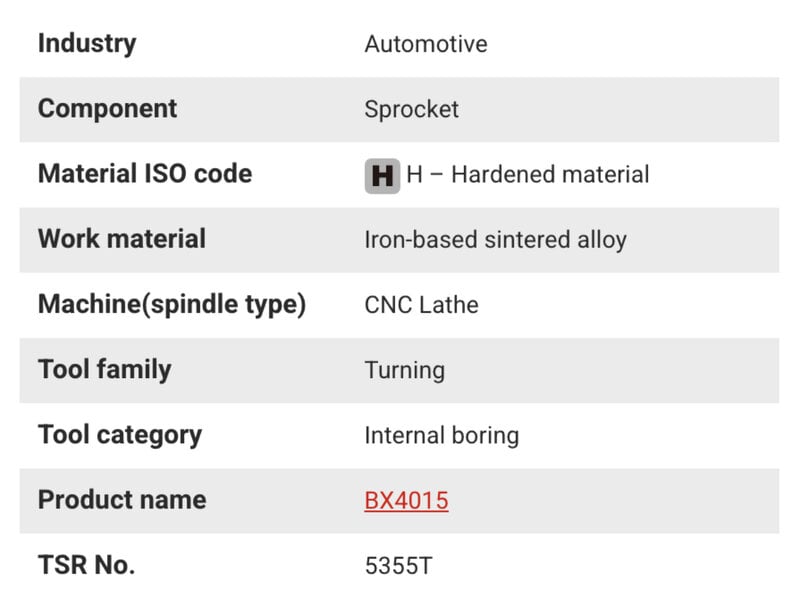The image size is (800, 609).
Task: Click the TSR No. label
Action: click(86, 565)
